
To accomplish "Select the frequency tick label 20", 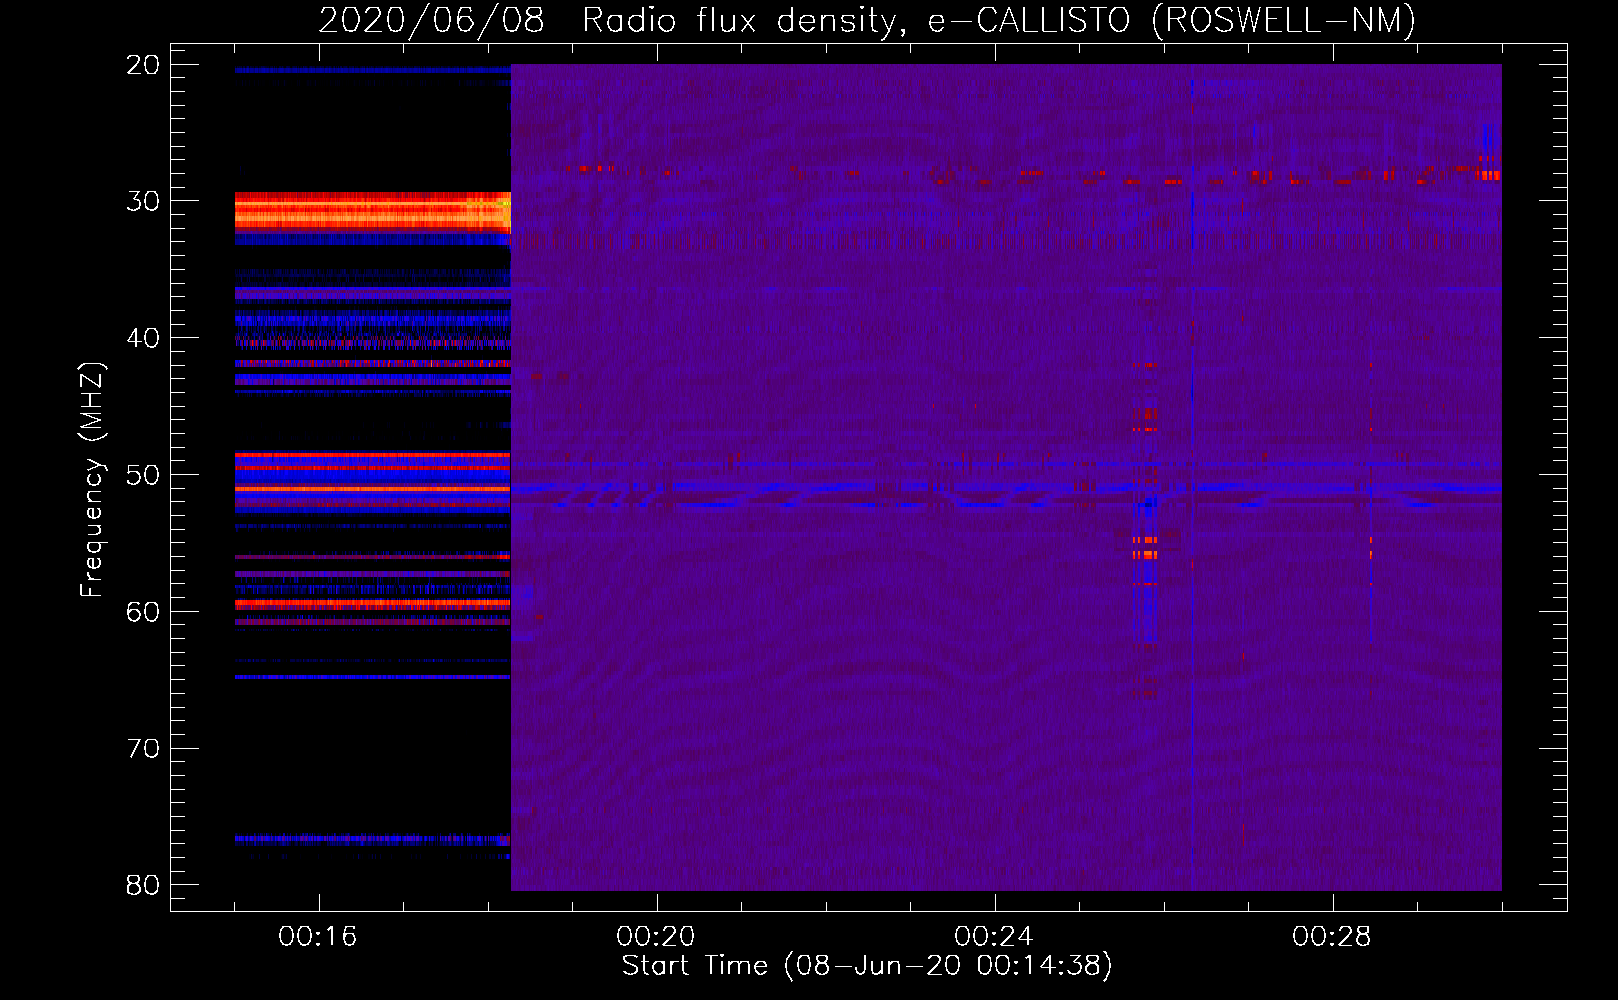I will tap(143, 65).
